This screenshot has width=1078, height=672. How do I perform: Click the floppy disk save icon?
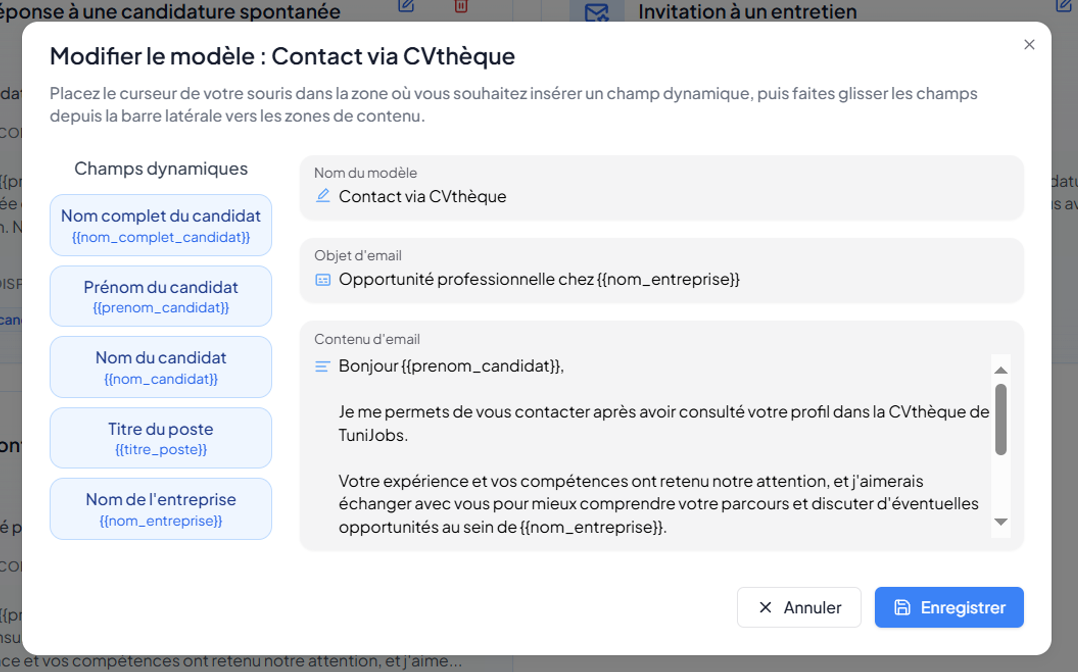pyautogui.click(x=902, y=607)
